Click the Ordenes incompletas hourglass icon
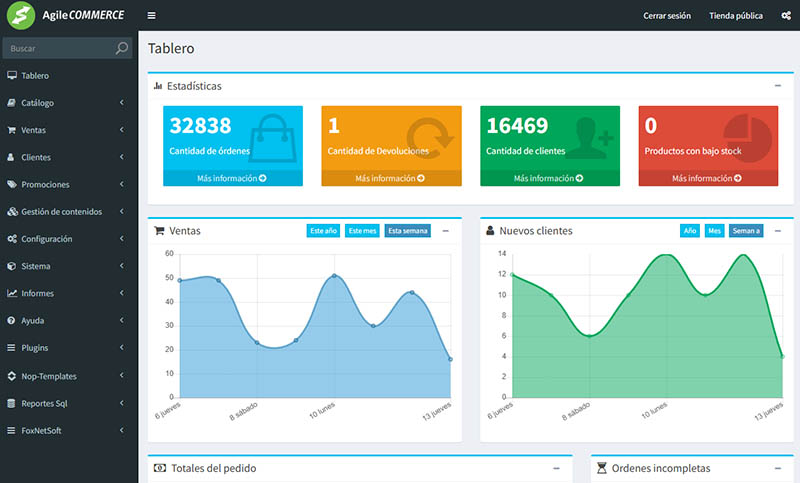Screen dimensions: 800x483 (x=602, y=468)
